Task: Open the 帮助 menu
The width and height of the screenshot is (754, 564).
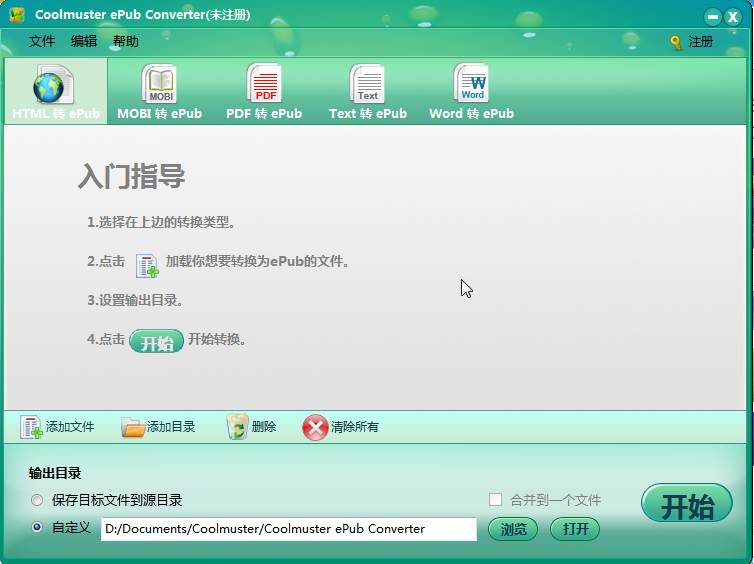Action: pos(126,41)
